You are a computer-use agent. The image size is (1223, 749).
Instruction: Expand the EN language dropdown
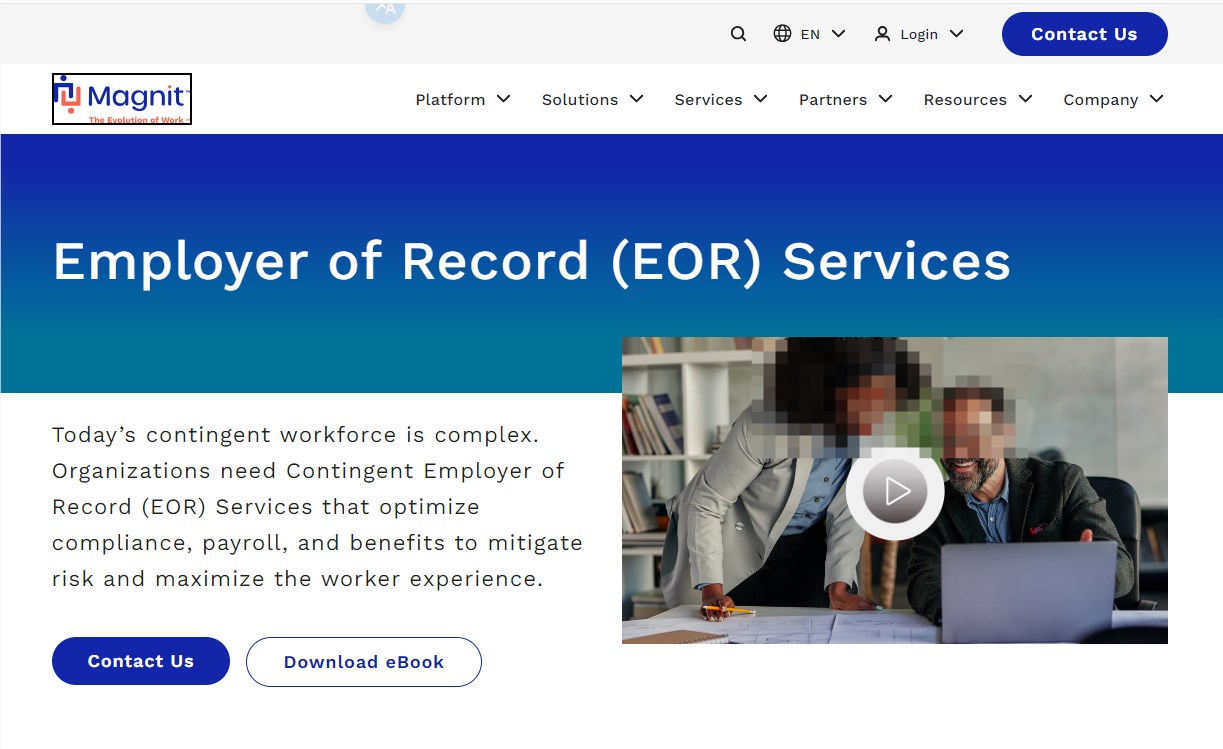(x=838, y=34)
